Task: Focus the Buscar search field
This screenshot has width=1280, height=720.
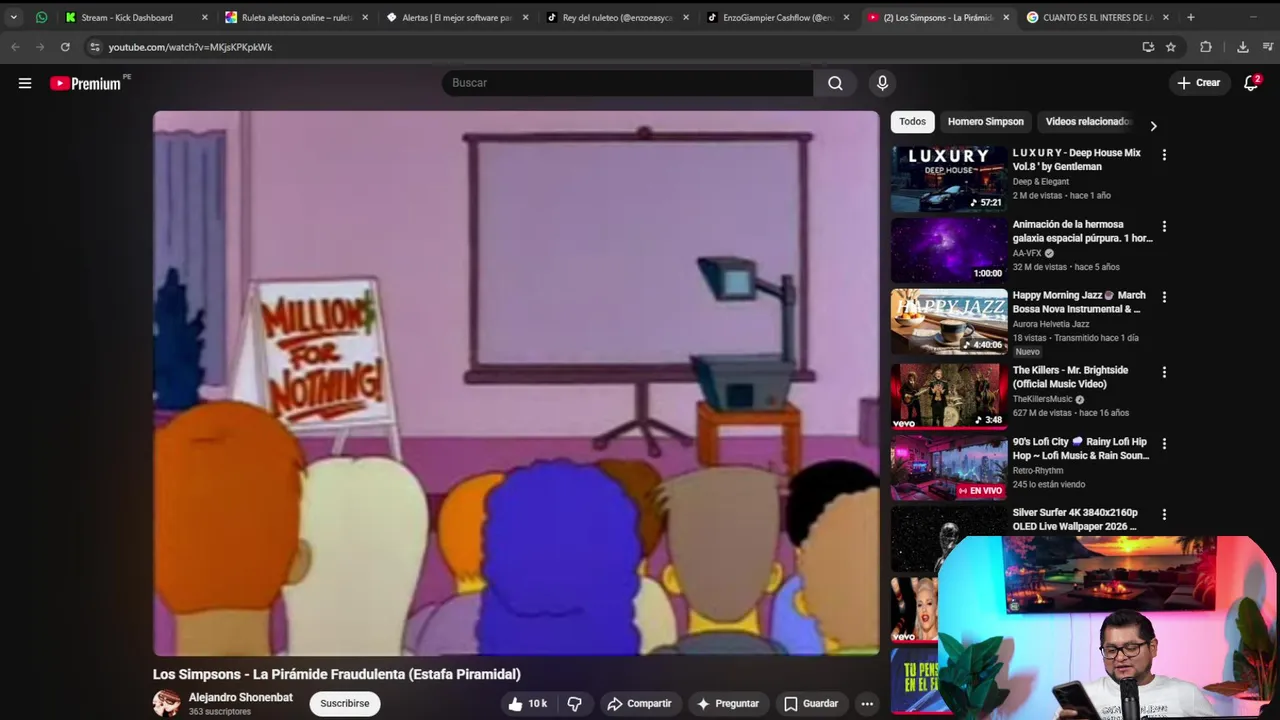Action: [628, 83]
